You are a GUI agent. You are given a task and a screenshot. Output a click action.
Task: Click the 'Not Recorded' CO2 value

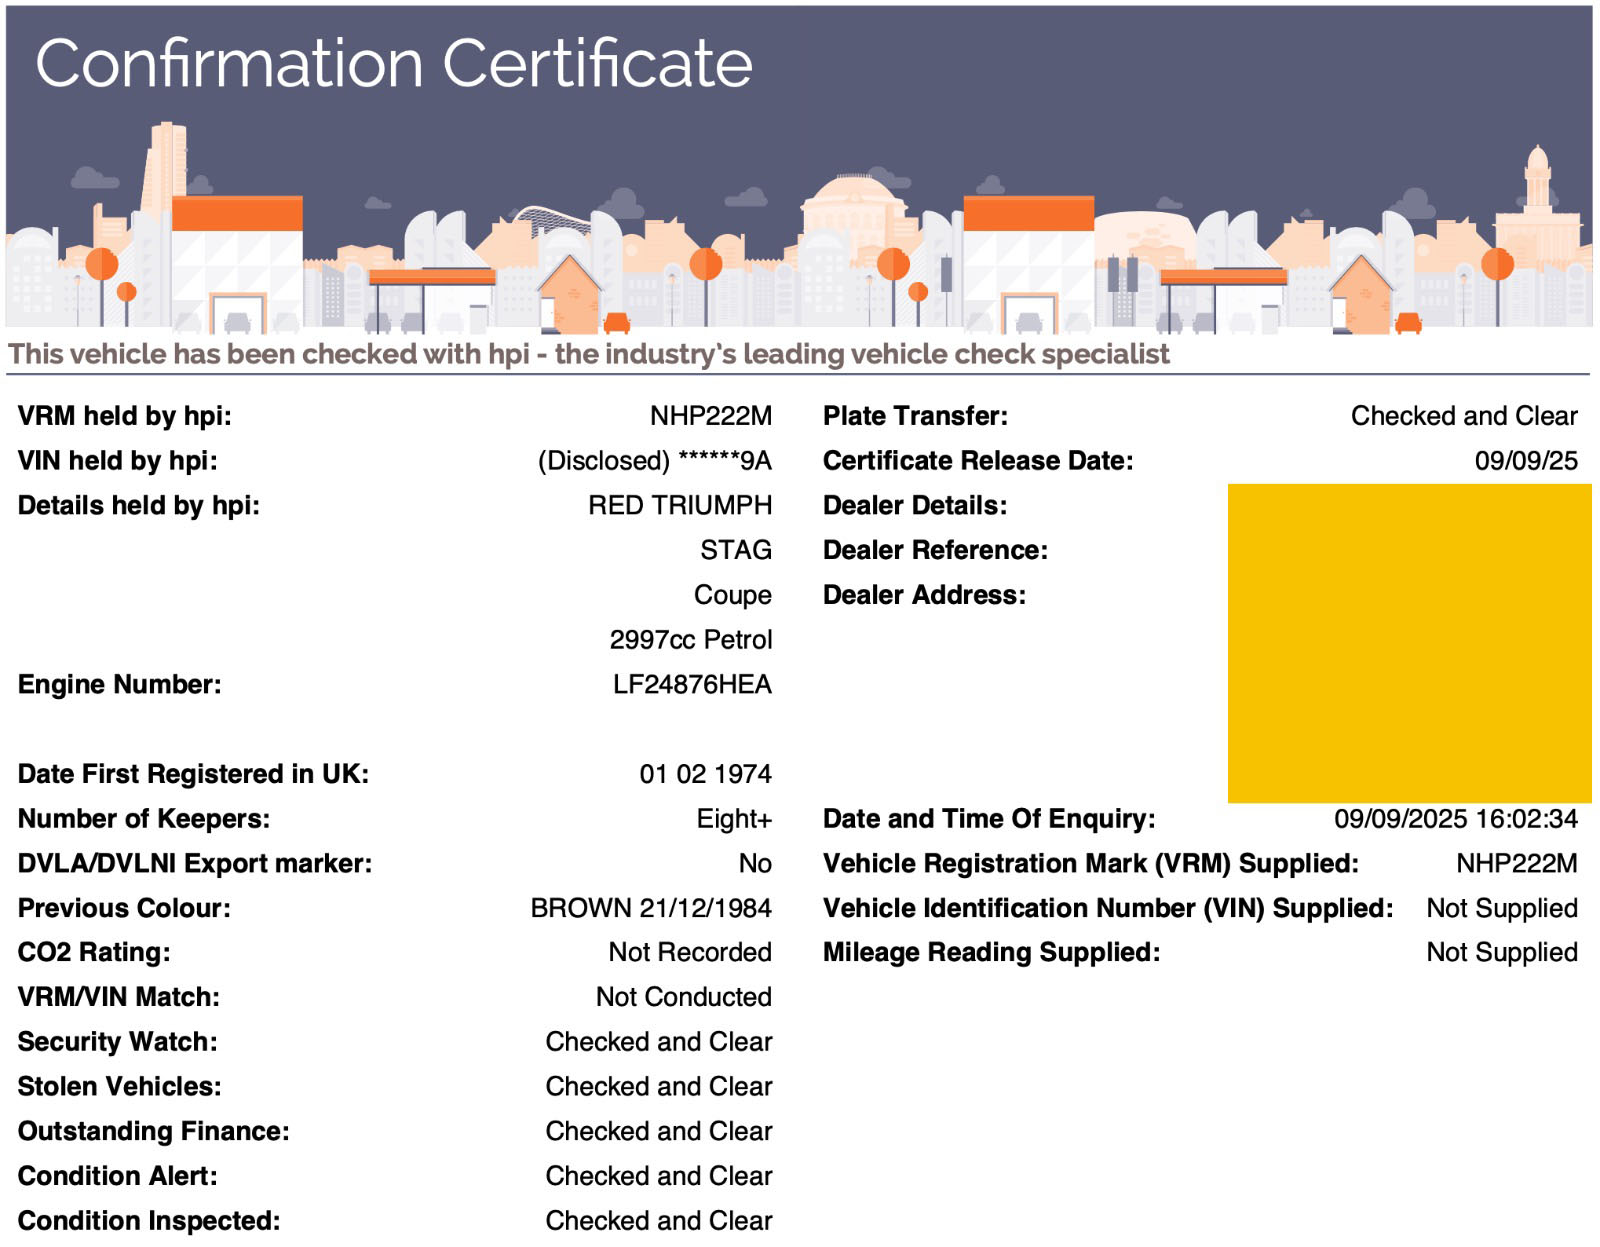(x=690, y=952)
